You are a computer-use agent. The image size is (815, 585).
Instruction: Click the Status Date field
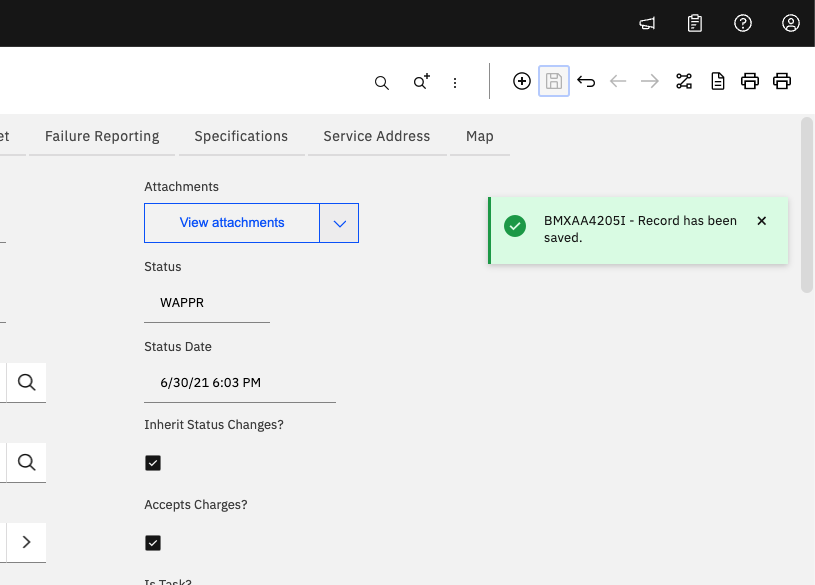240,382
